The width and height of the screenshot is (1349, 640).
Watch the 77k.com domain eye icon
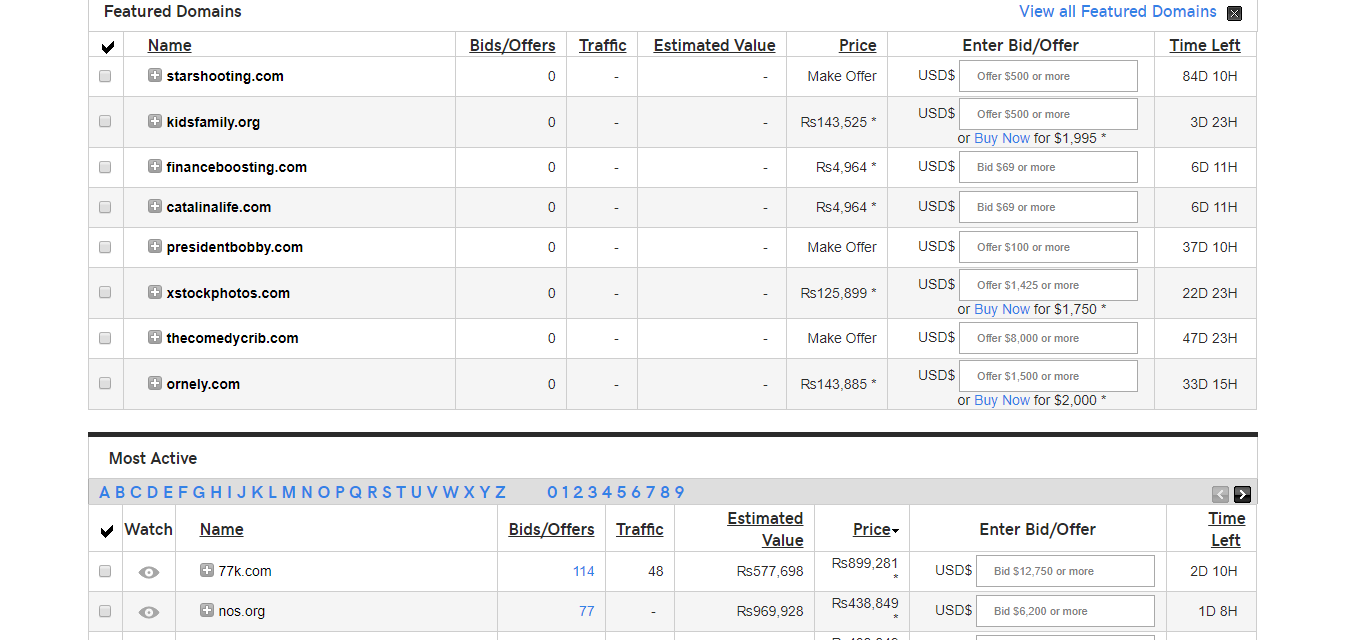tap(149, 572)
